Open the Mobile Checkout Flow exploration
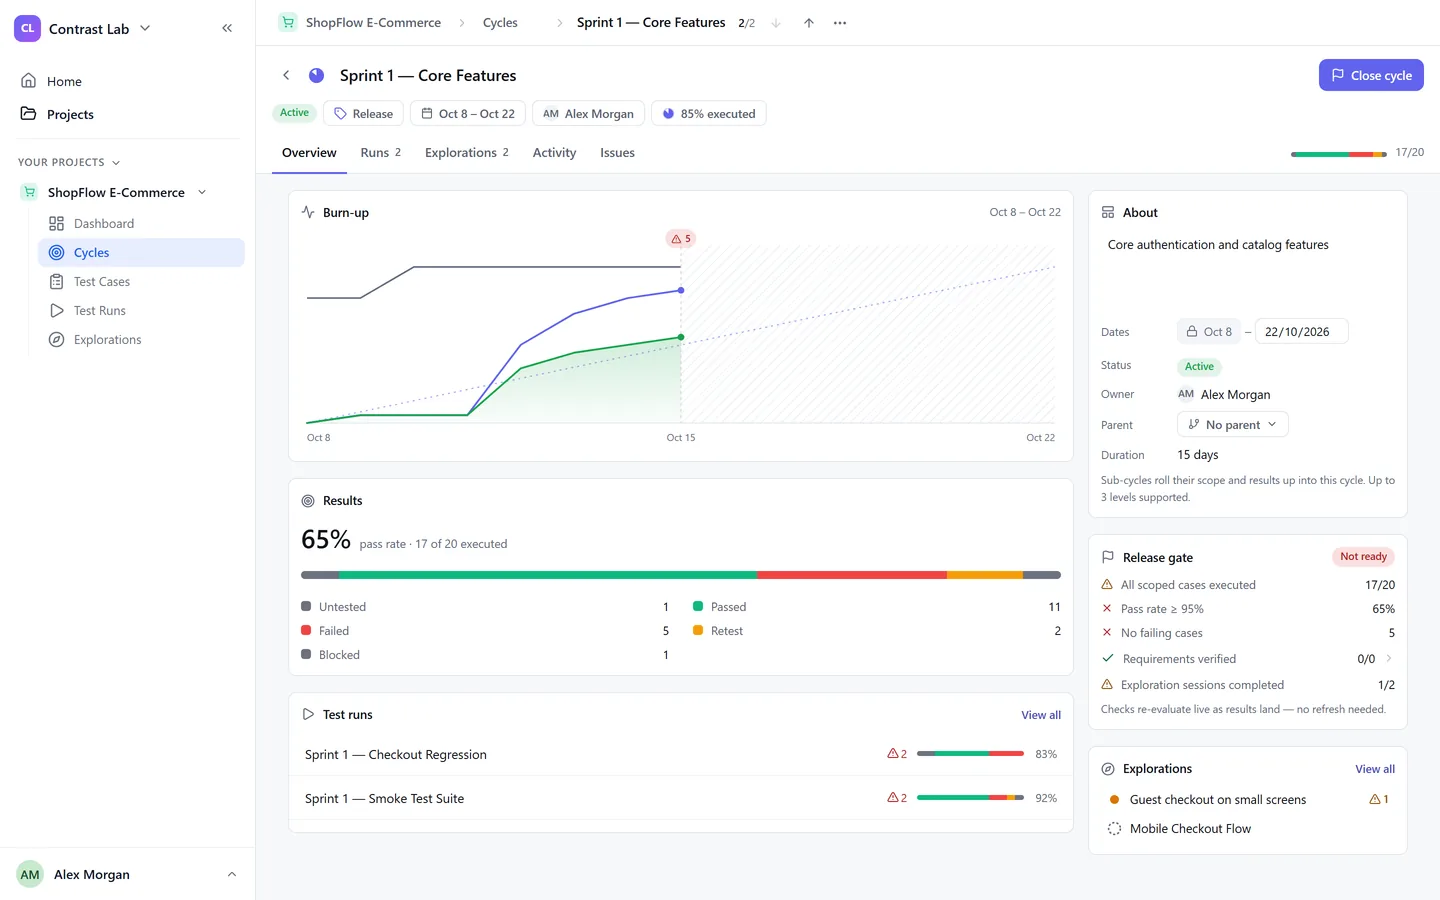Viewport: 1440px width, 900px height. click(1248, 829)
